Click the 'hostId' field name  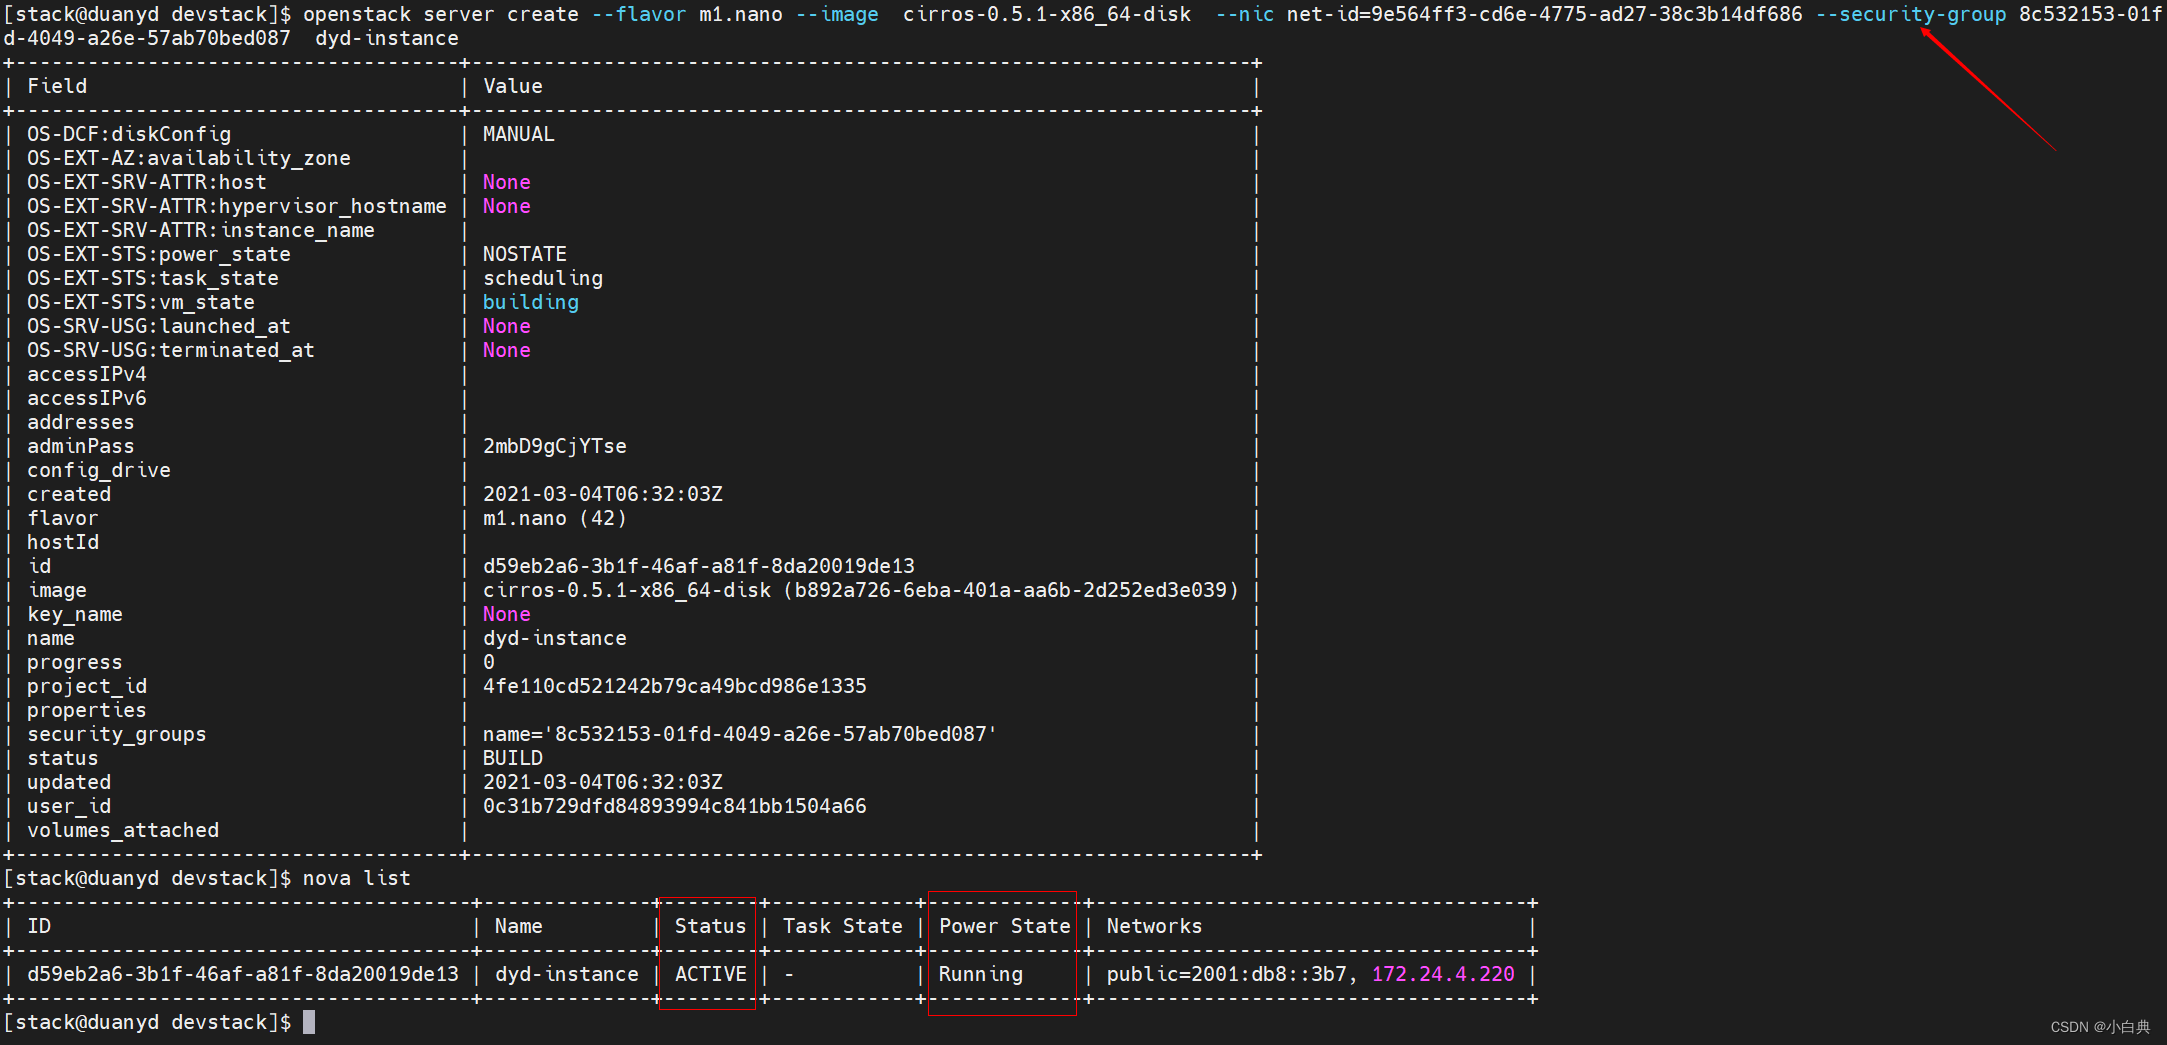63,542
